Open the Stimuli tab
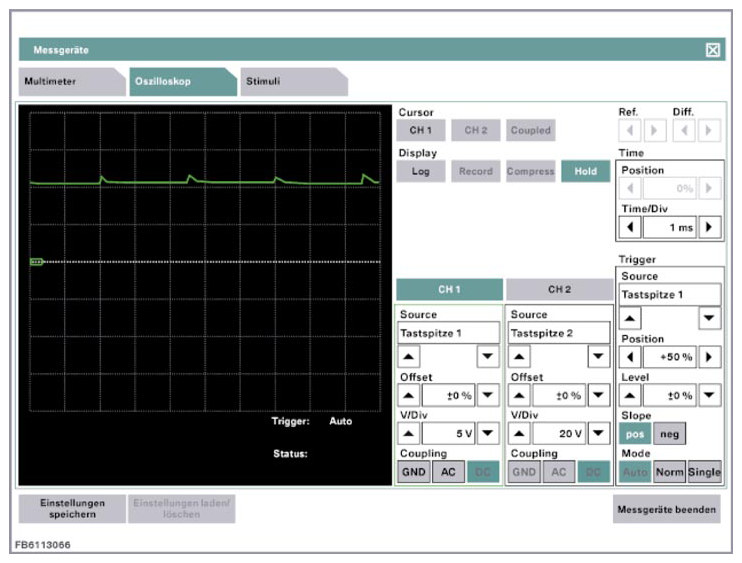This screenshot has height=563, width=742. click(294, 81)
